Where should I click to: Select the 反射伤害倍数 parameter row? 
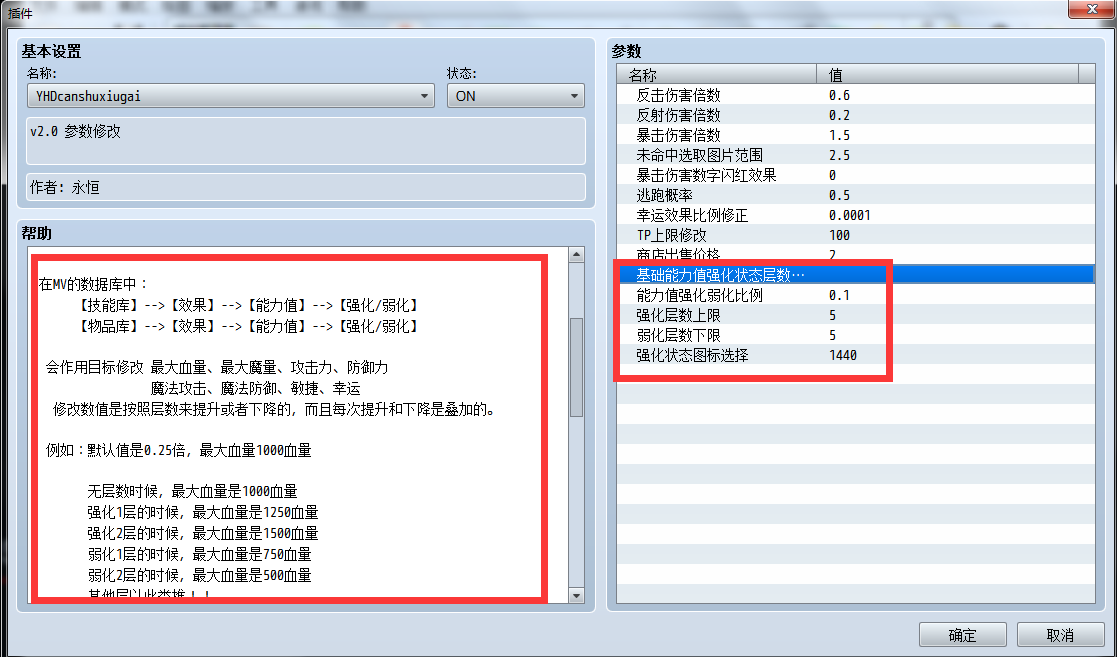point(856,115)
